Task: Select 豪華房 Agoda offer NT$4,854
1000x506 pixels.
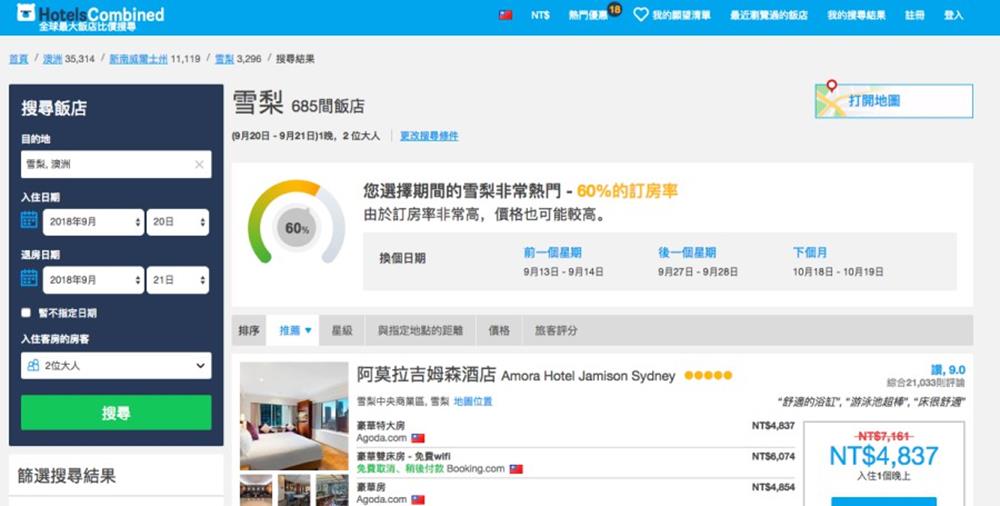Action: click(x=576, y=493)
